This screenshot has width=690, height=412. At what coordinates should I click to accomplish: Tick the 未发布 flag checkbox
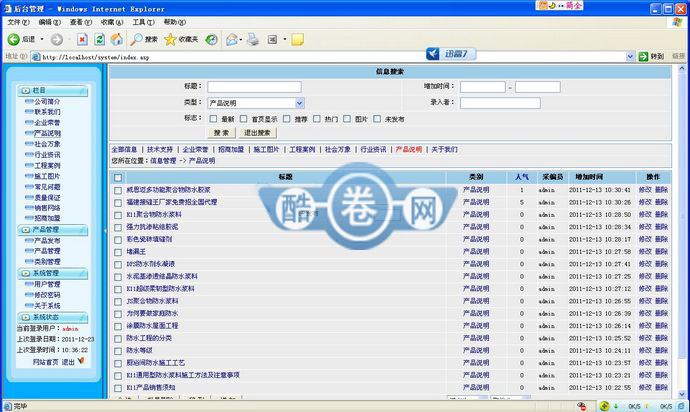click(377, 119)
